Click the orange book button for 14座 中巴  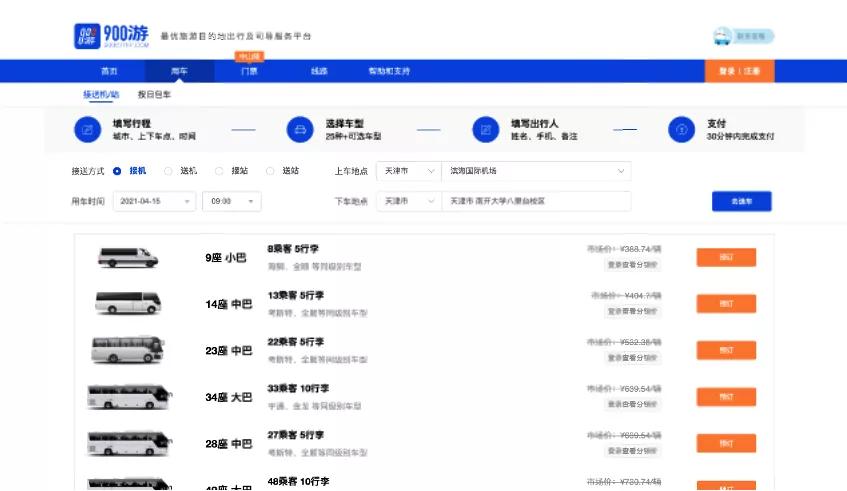pyautogui.click(x=726, y=304)
